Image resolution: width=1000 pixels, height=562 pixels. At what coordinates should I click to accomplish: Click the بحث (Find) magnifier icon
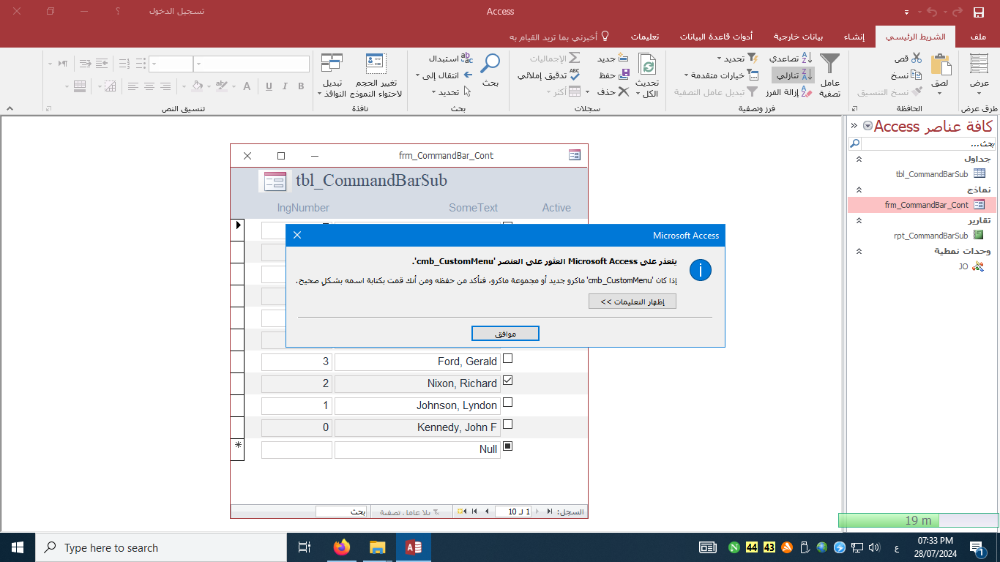point(490,64)
